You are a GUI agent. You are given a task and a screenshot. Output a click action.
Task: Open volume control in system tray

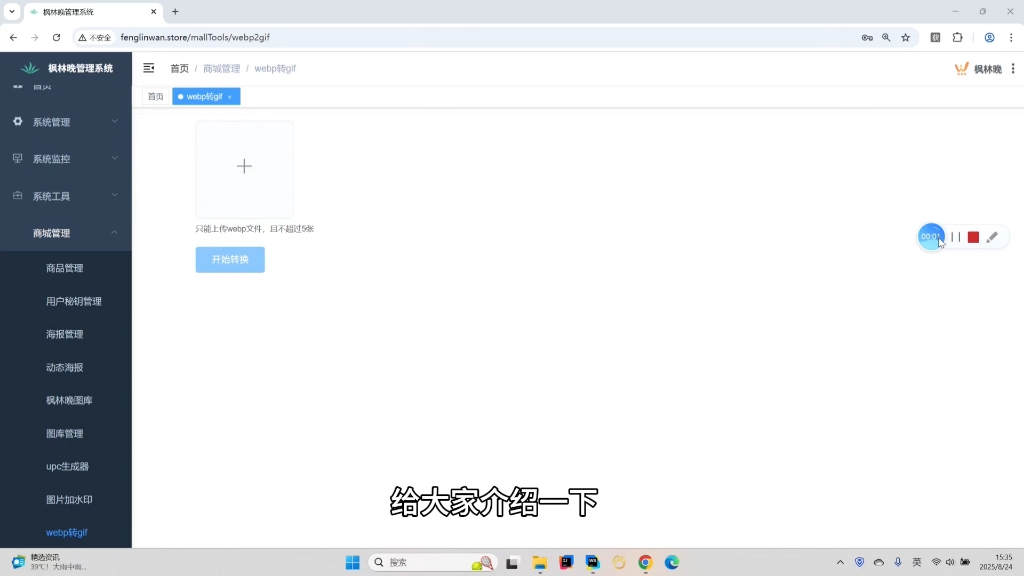[950, 562]
